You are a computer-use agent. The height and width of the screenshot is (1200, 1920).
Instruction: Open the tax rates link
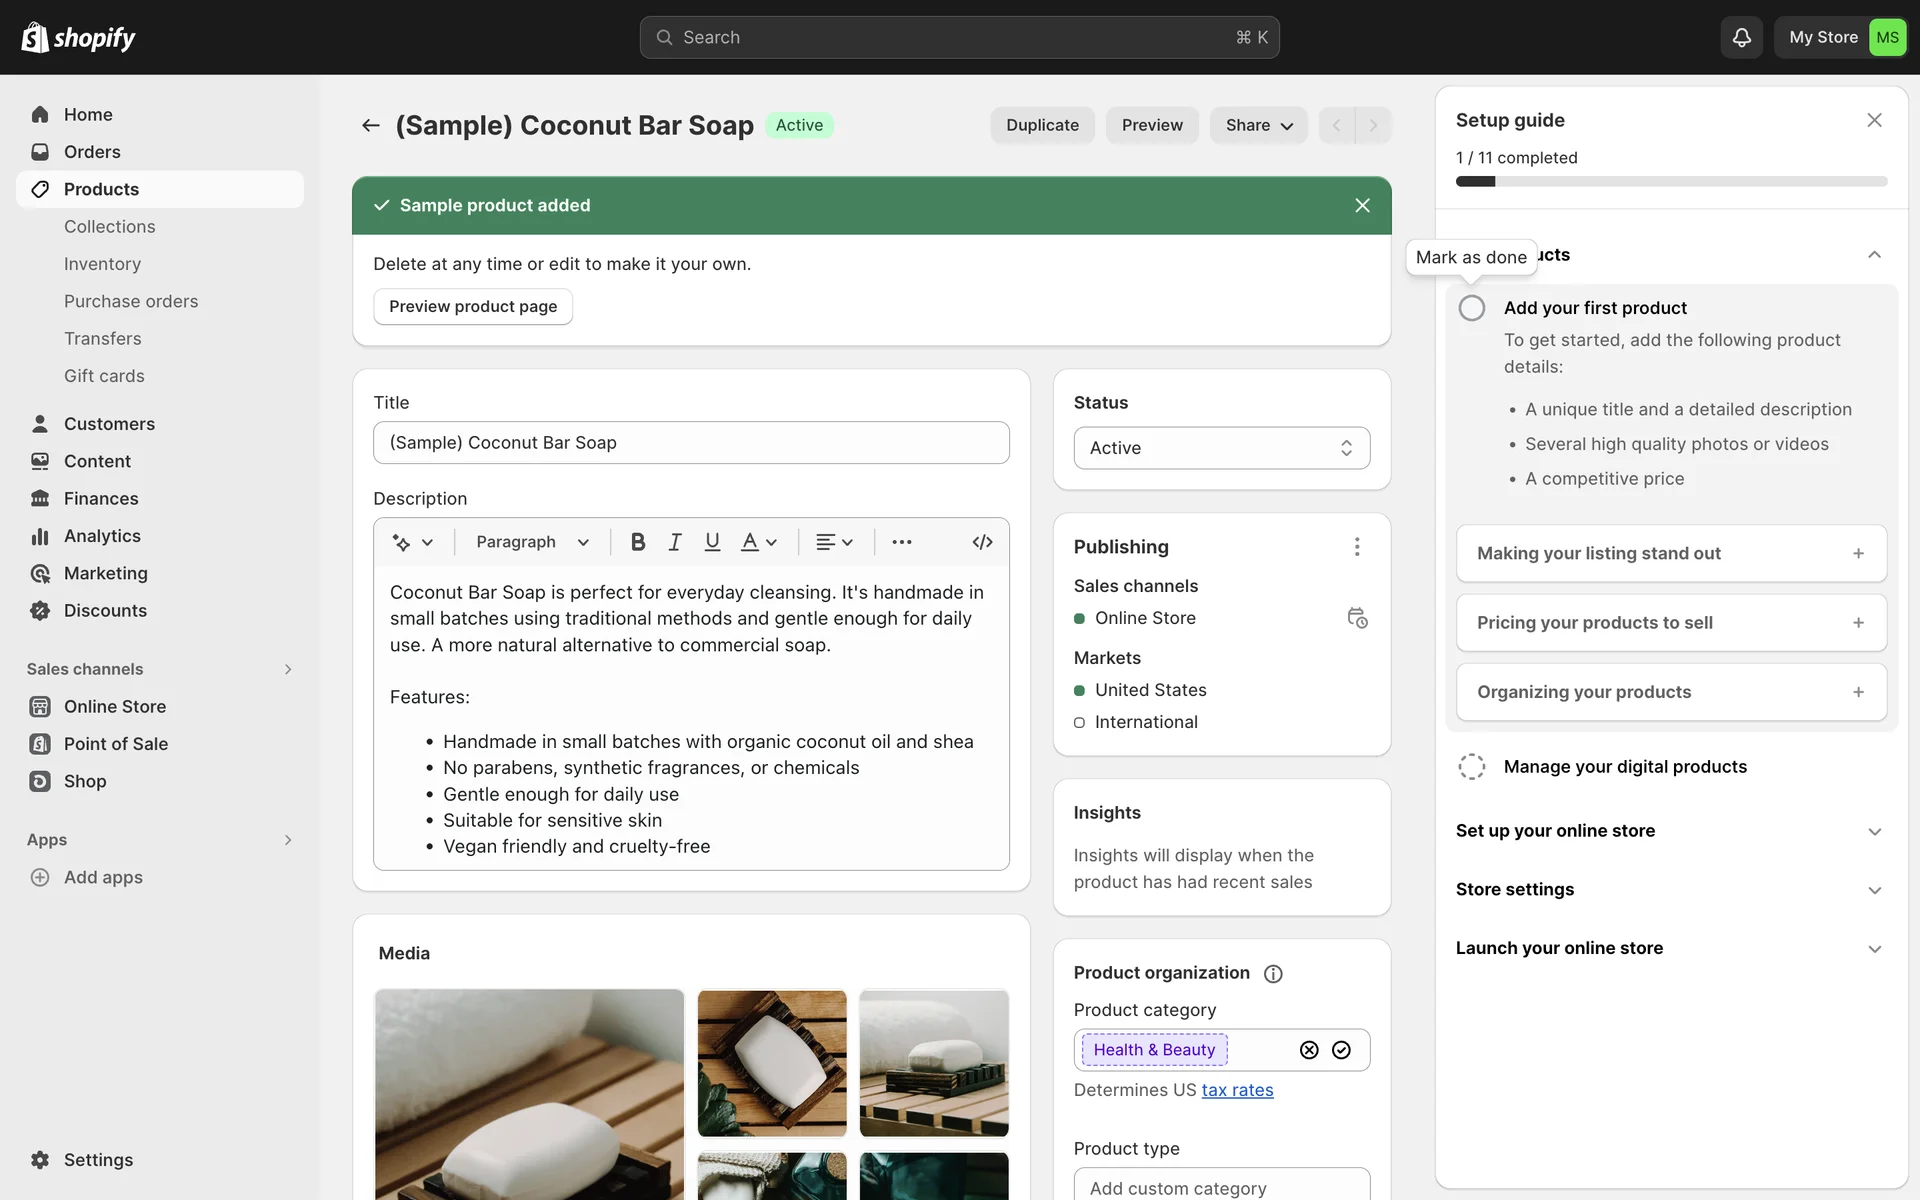click(1237, 1090)
